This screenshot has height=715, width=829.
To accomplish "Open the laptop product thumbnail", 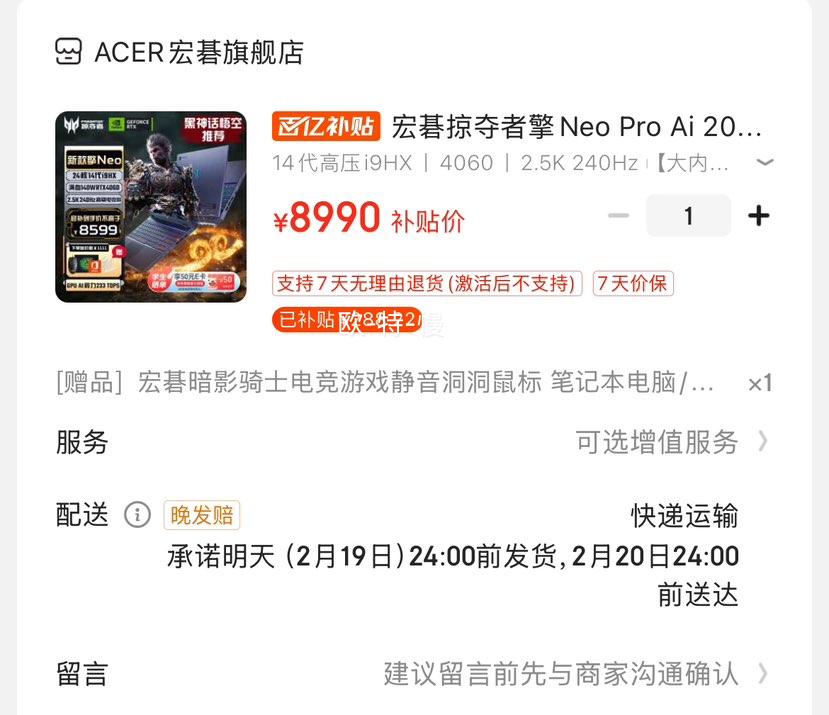I will [x=151, y=207].
